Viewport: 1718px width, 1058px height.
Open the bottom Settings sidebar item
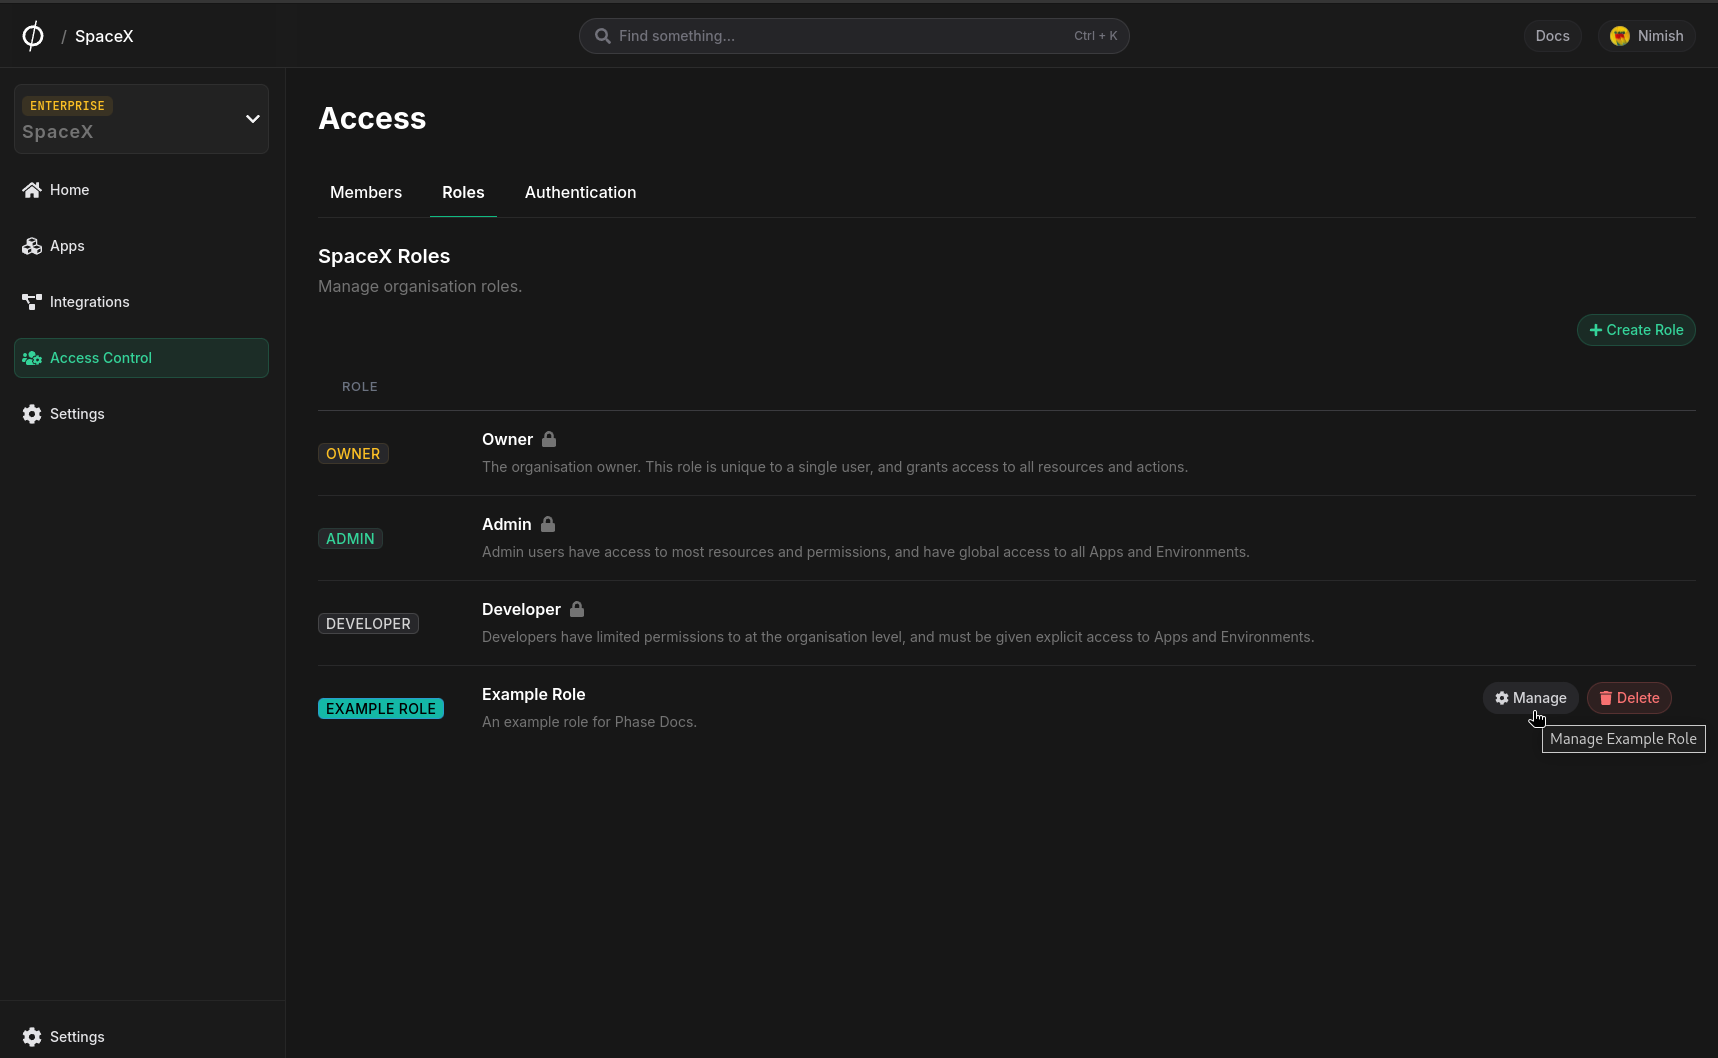pyautogui.click(x=141, y=1037)
